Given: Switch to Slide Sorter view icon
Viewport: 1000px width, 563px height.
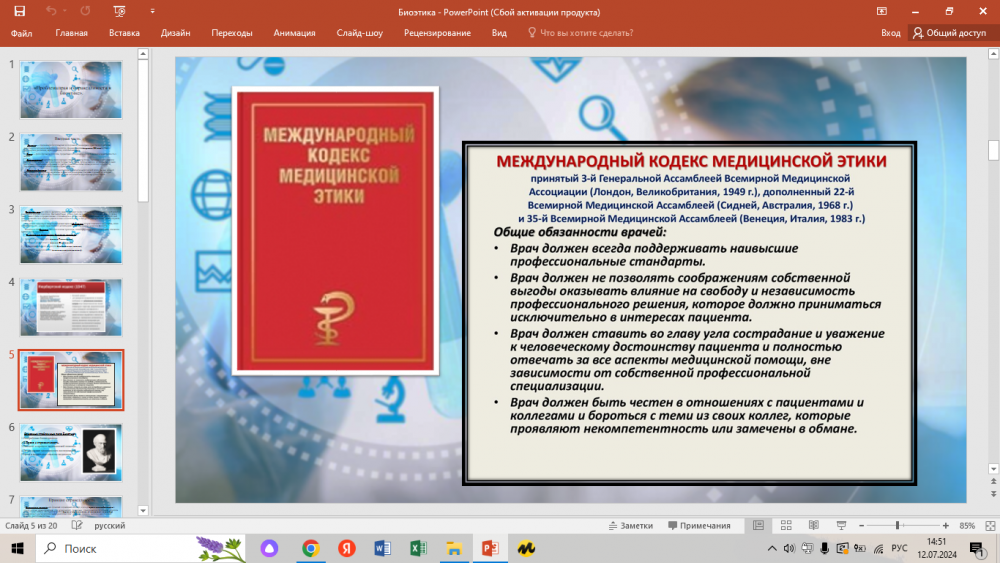Looking at the screenshot, I should pos(786,525).
